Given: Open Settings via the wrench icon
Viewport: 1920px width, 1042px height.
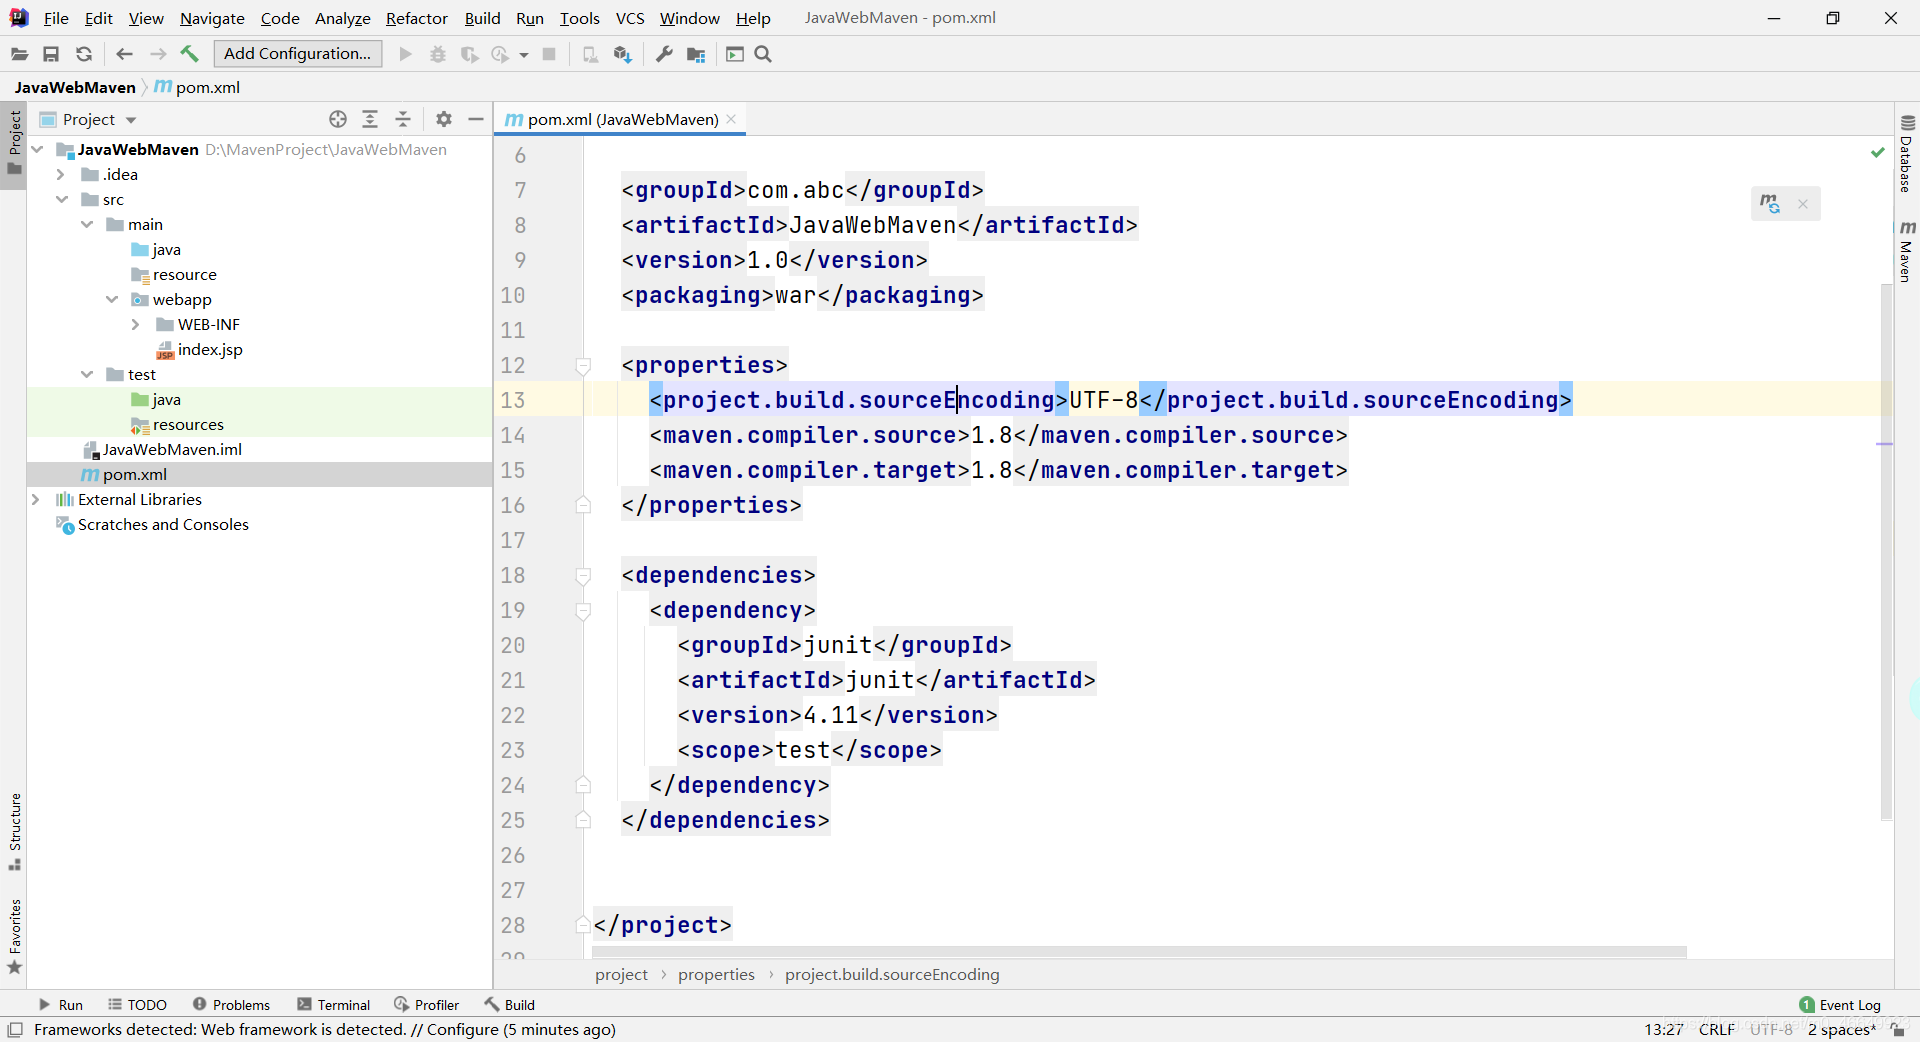Looking at the screenshot, I should [x=664, y=54].
